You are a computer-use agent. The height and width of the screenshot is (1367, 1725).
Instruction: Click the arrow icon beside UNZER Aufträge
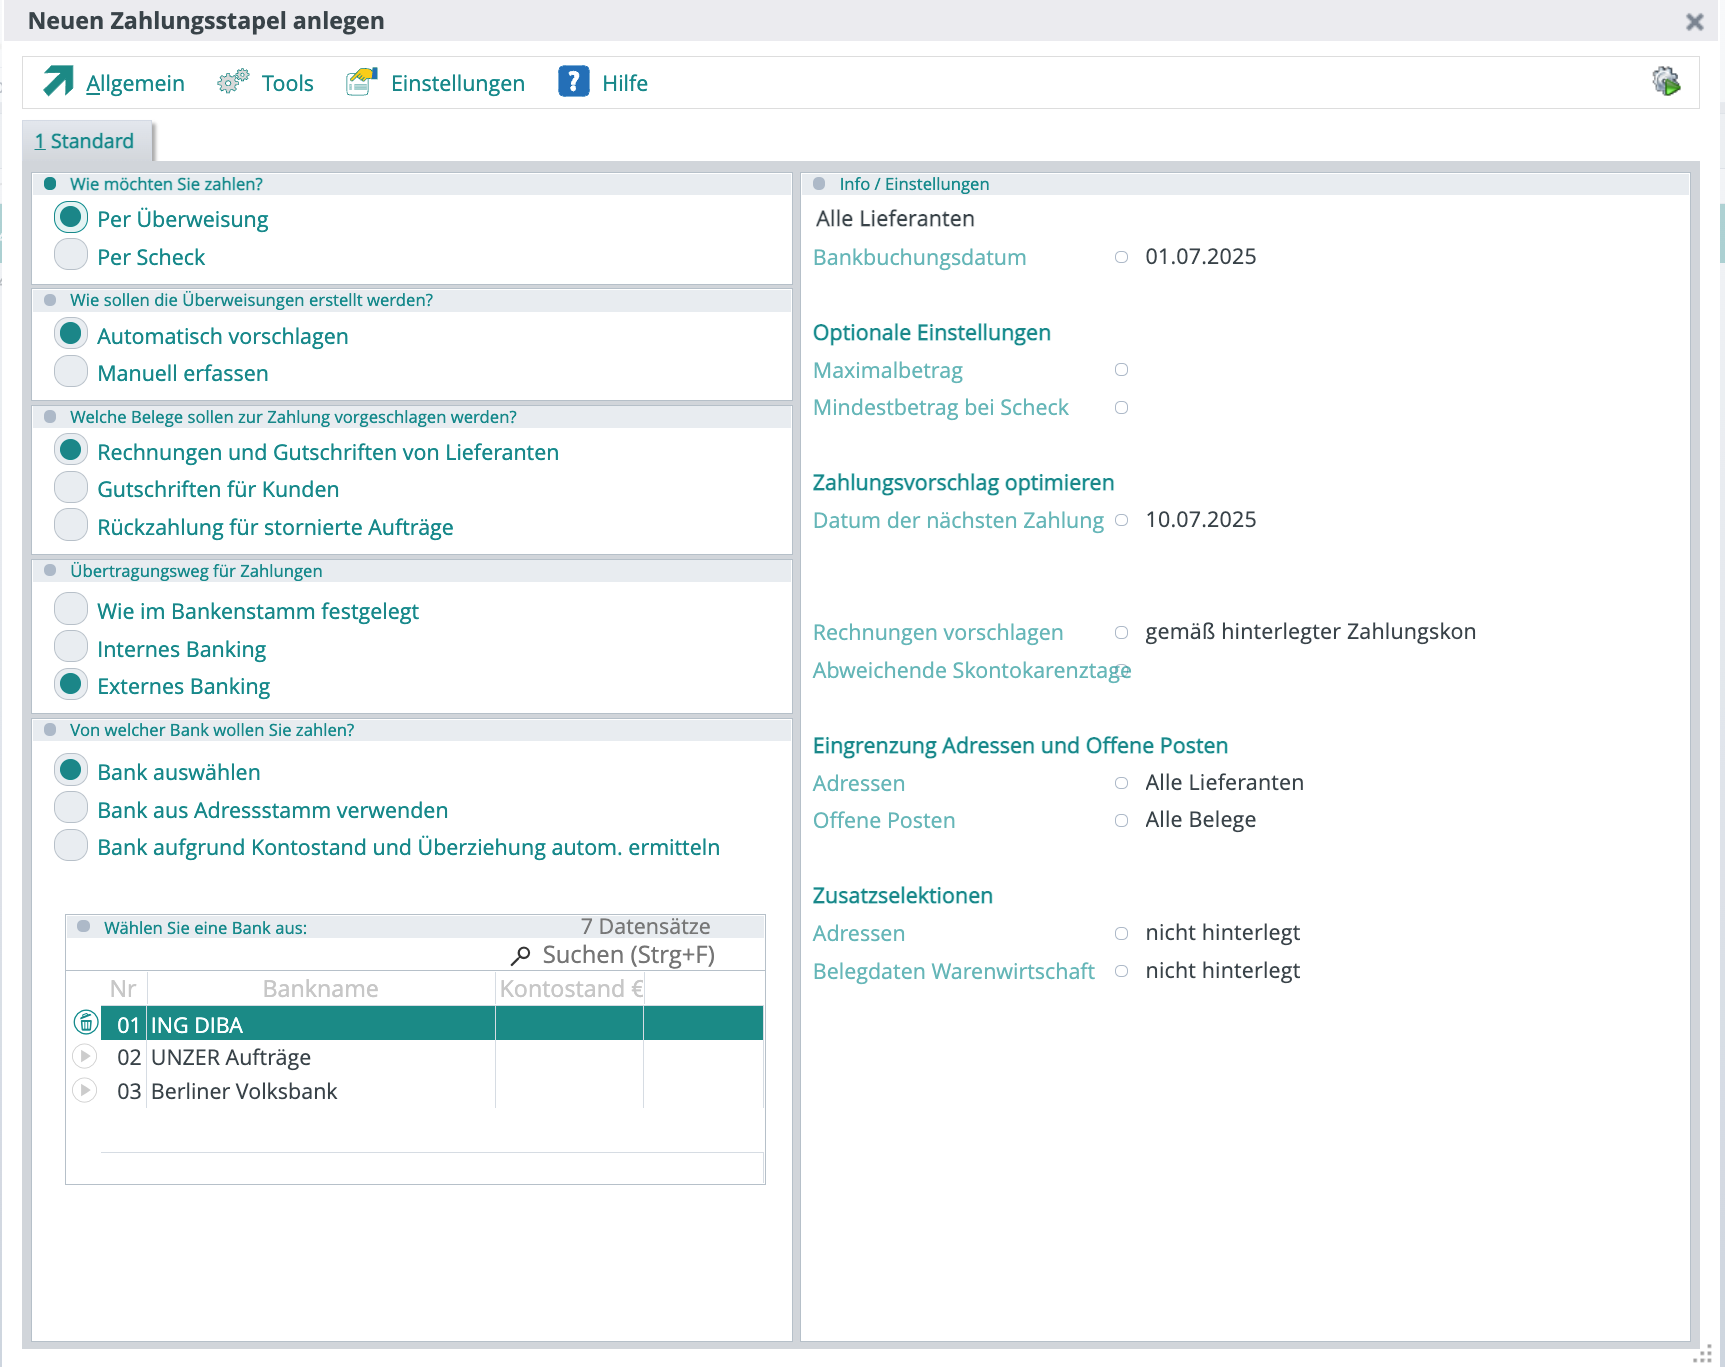point(85,1056)
